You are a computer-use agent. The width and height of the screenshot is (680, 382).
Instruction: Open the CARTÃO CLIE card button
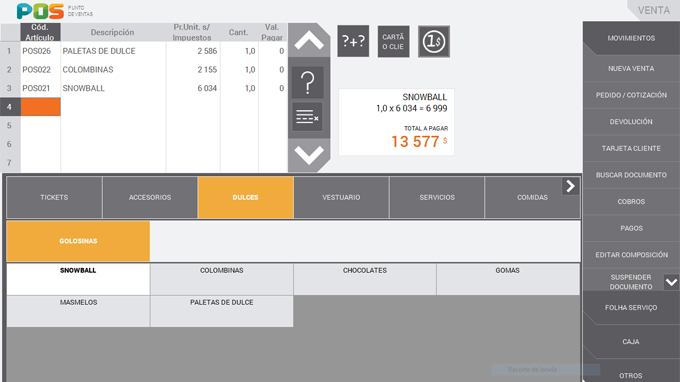pyautogui.click(x=393, y=41)
